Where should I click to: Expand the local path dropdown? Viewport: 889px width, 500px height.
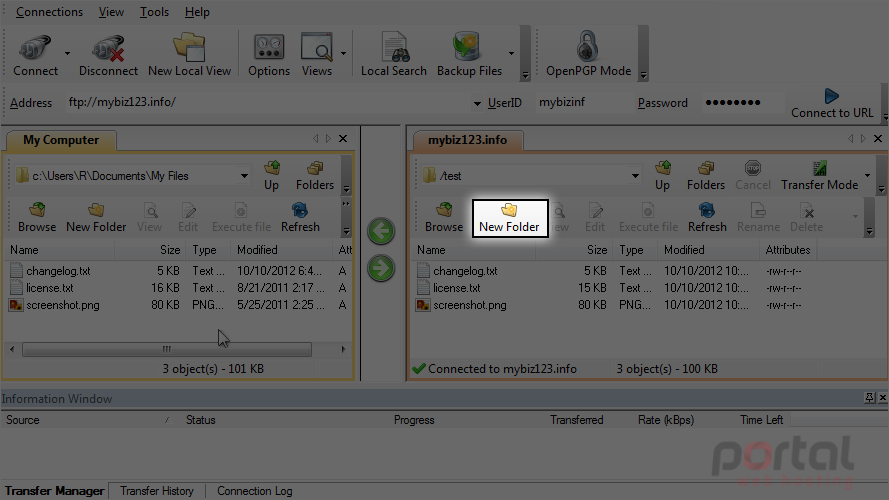click(x=244, y=176)
